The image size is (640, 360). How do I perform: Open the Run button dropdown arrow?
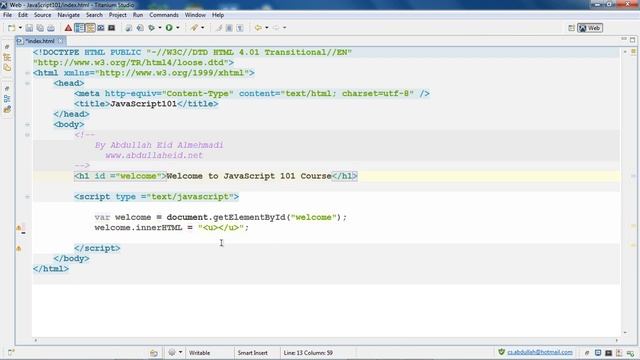[x=178, y=28]
